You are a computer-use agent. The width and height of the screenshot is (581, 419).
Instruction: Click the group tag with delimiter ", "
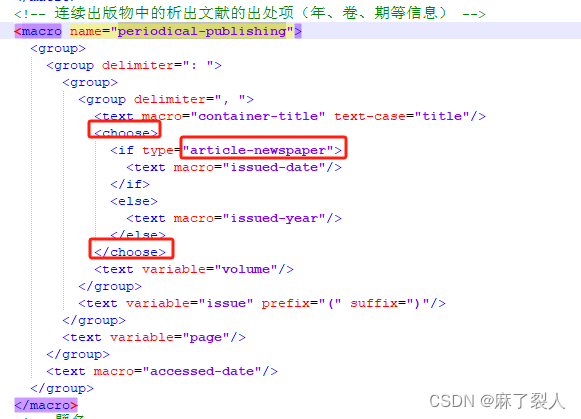coord(166,100)
